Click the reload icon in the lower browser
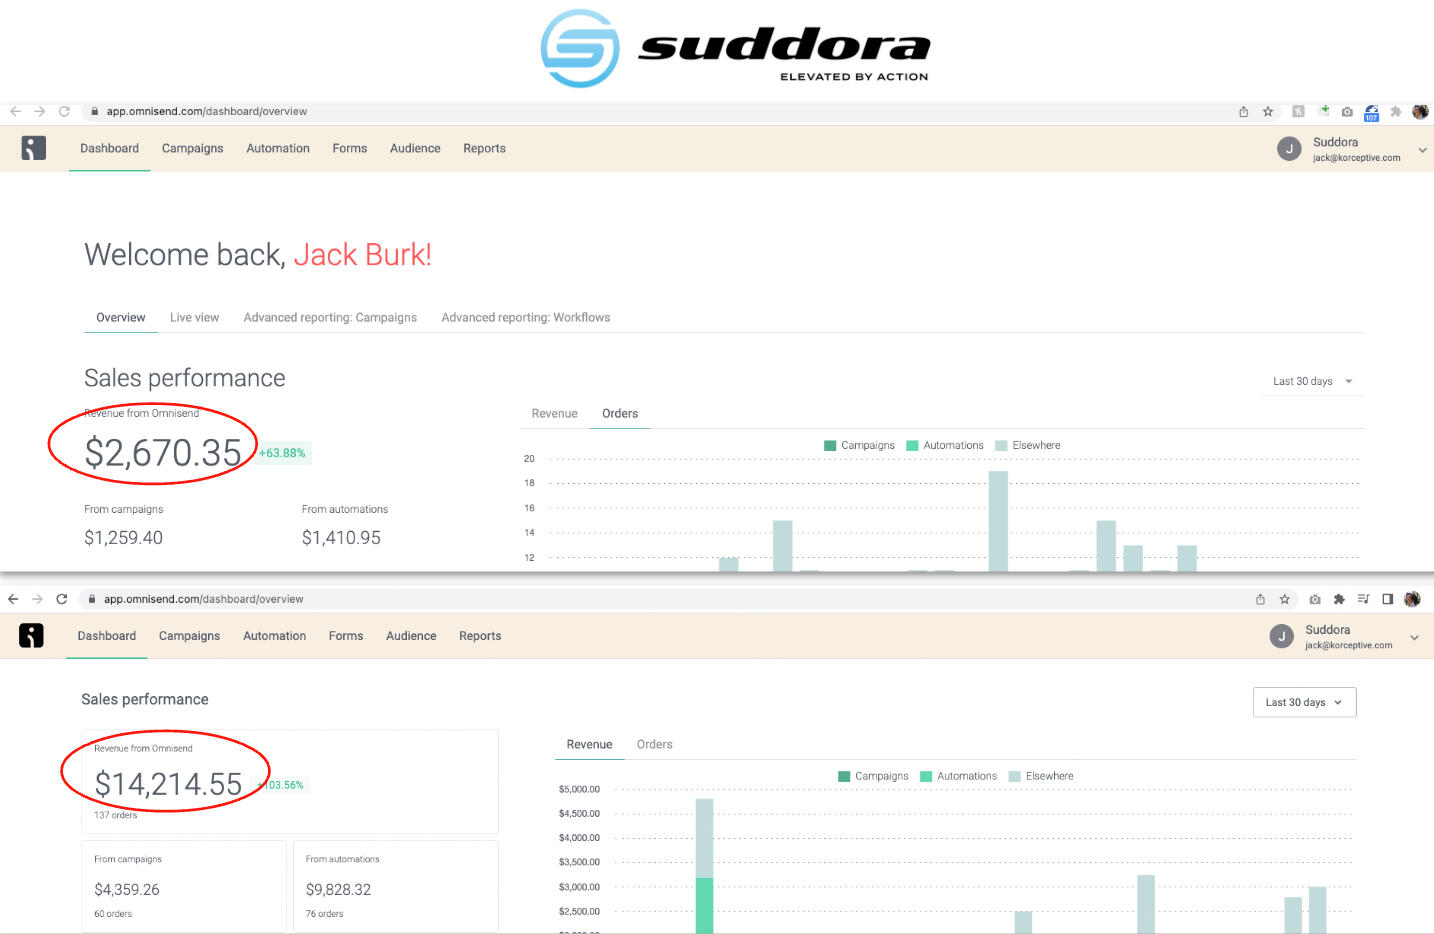The height and width of the screenshot is (934, 1434). click(61, 599)
